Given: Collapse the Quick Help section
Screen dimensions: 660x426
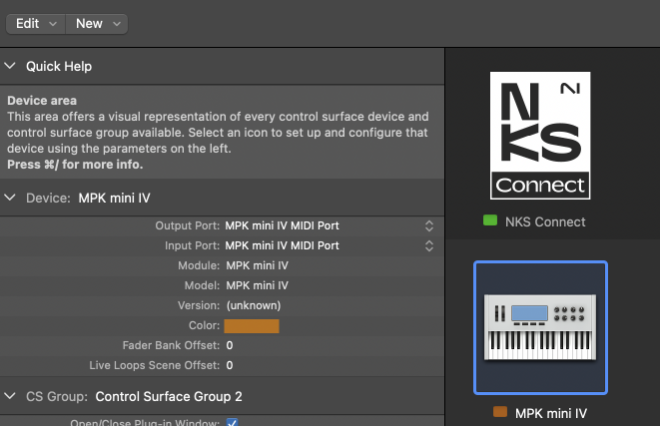Looking at the screenshot, I should [10, 66].
